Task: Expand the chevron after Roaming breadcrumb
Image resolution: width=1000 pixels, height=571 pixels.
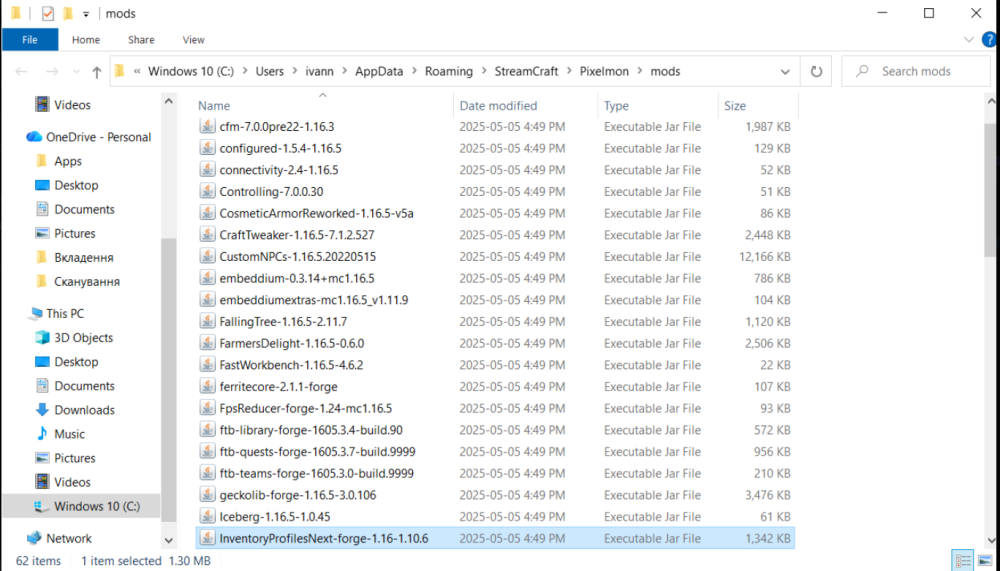Action: coord(483,71)
